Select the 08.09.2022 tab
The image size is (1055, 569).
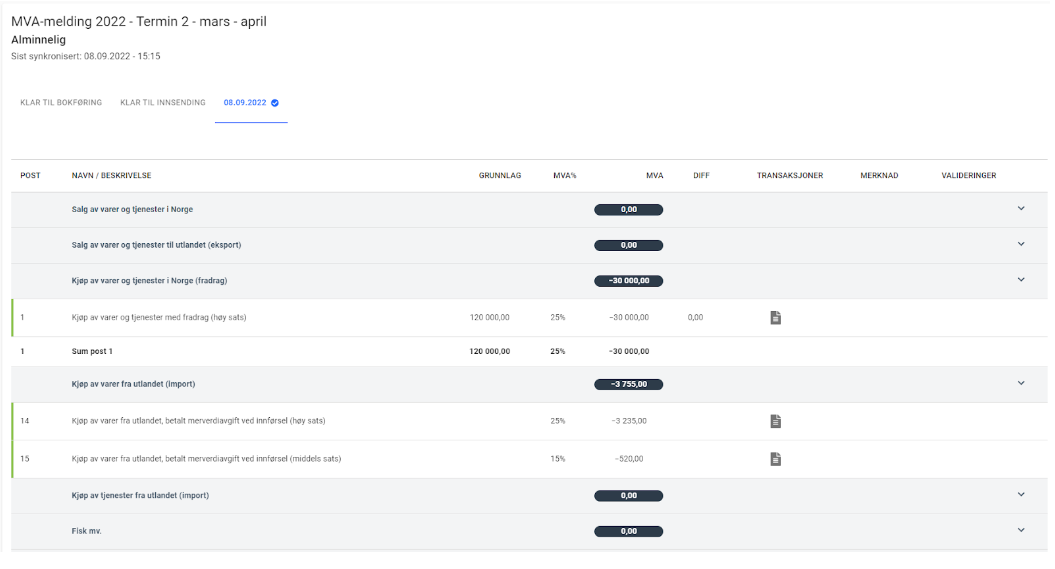pos(245,103)
